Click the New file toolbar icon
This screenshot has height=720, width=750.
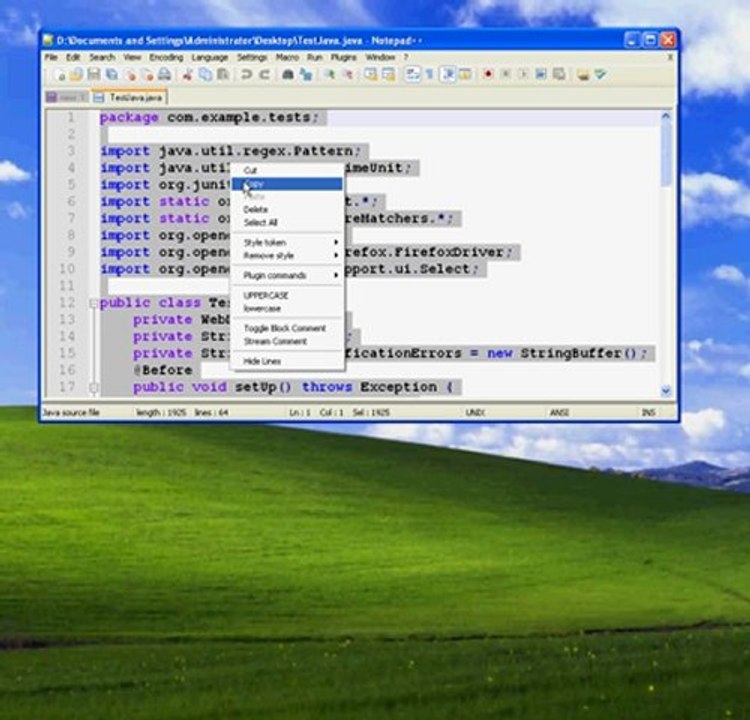tap(59, 75)
